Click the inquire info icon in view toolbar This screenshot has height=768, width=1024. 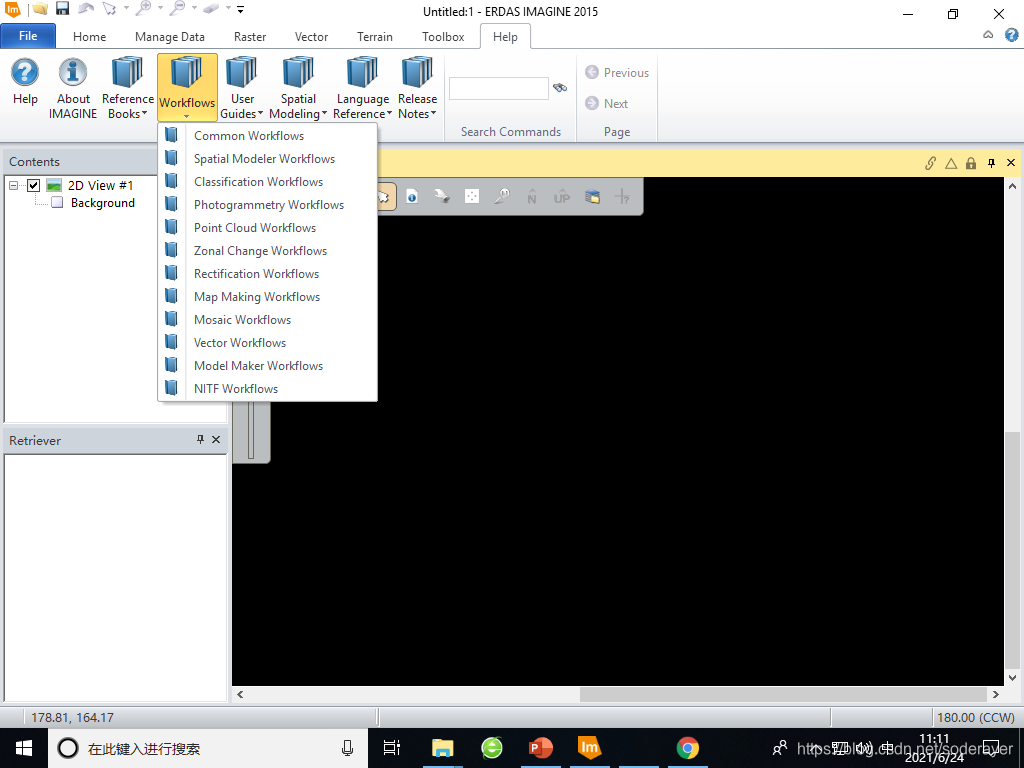point(412,196)
